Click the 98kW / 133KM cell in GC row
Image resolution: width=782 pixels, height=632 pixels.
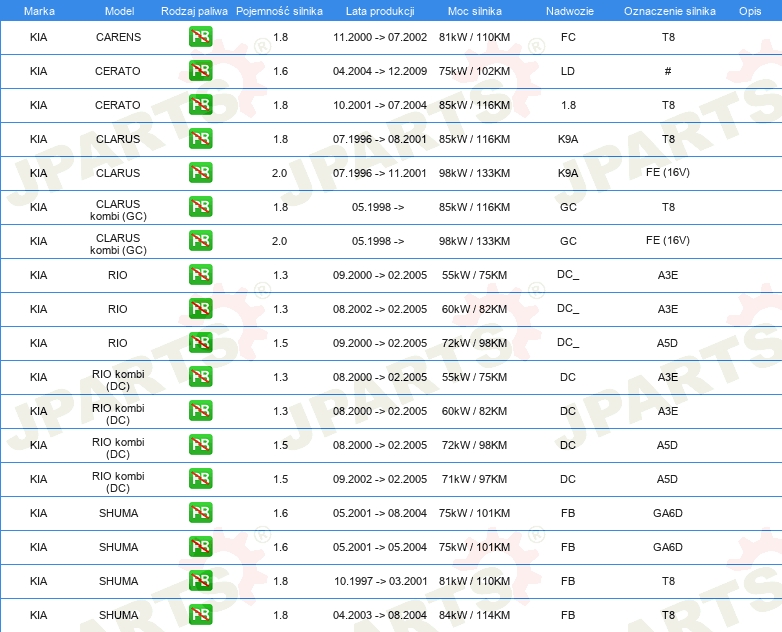pyautogui.click(x=475, y=241)
